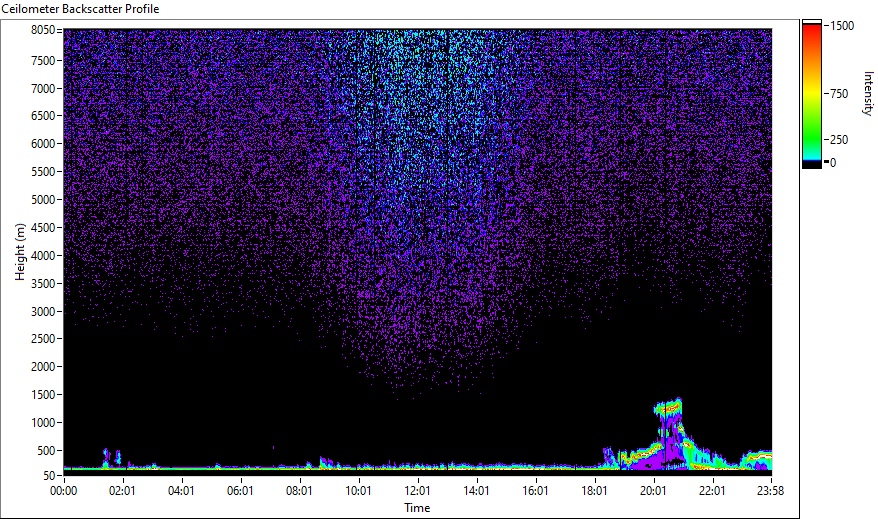Click the 3500 height axis value
Screen dimensions: 878x519
pos(43,284)
